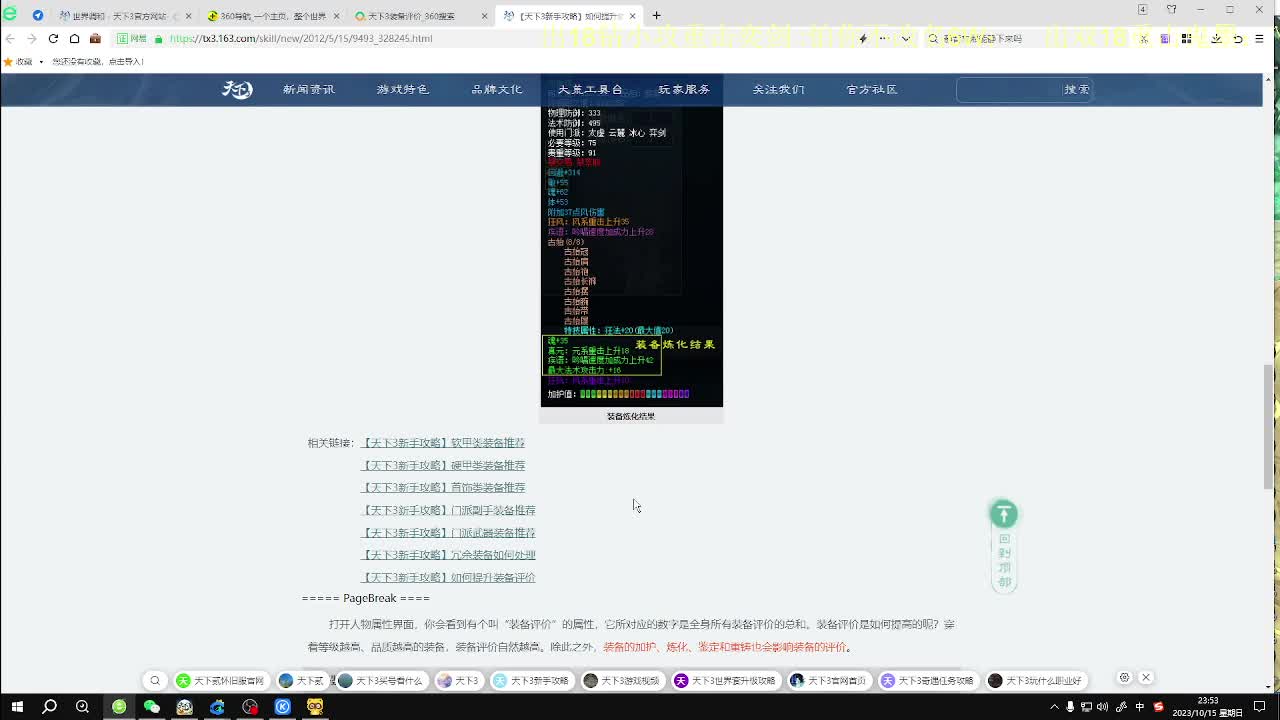This screenshot has height=720, width=1280.
Task: Open WeChat from the Windows taskbar
Action: pos(150,707)
